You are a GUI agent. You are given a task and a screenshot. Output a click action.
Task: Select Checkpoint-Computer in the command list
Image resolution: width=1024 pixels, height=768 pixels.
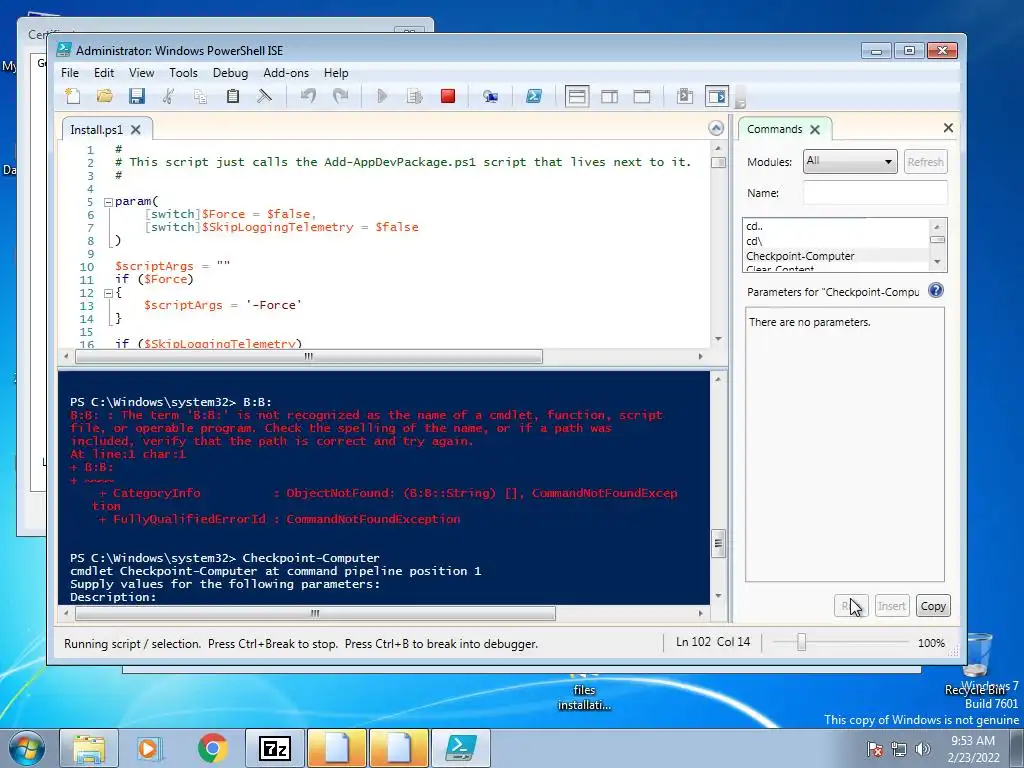click(x=836, y=256)
